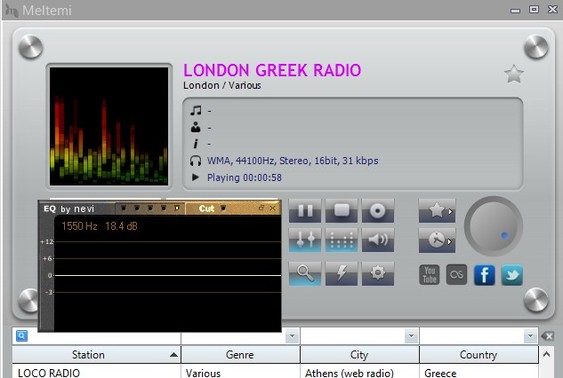Expand the Genre filter dropdown
The image size is (563, 378).
[x=292, y=336]
